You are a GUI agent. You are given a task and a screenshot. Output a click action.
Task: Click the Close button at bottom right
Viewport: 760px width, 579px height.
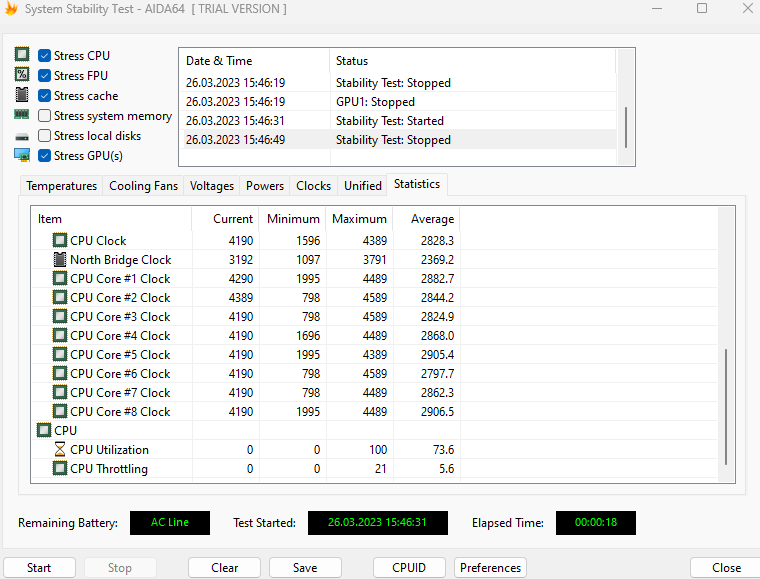[726, 567]
